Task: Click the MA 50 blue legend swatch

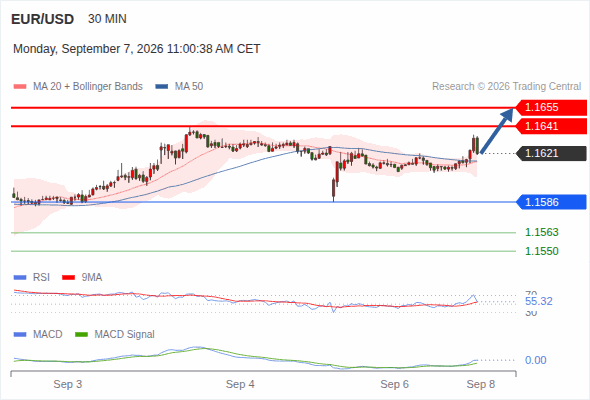Action: (x=162, y=87)
